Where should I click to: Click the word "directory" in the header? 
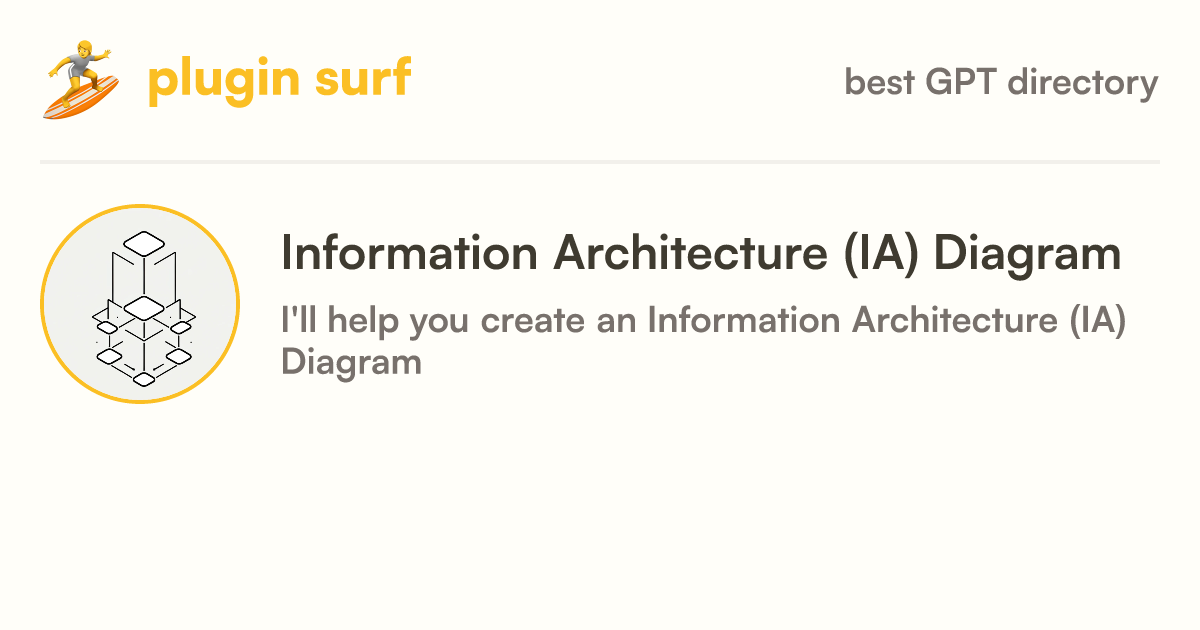click(1083, 82)
